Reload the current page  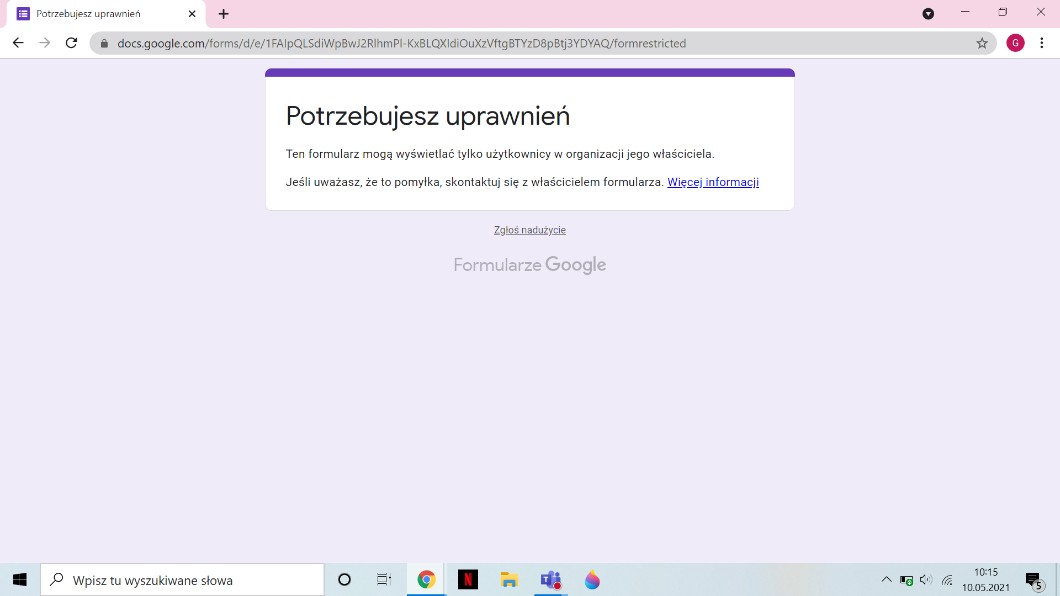(71, 43)
